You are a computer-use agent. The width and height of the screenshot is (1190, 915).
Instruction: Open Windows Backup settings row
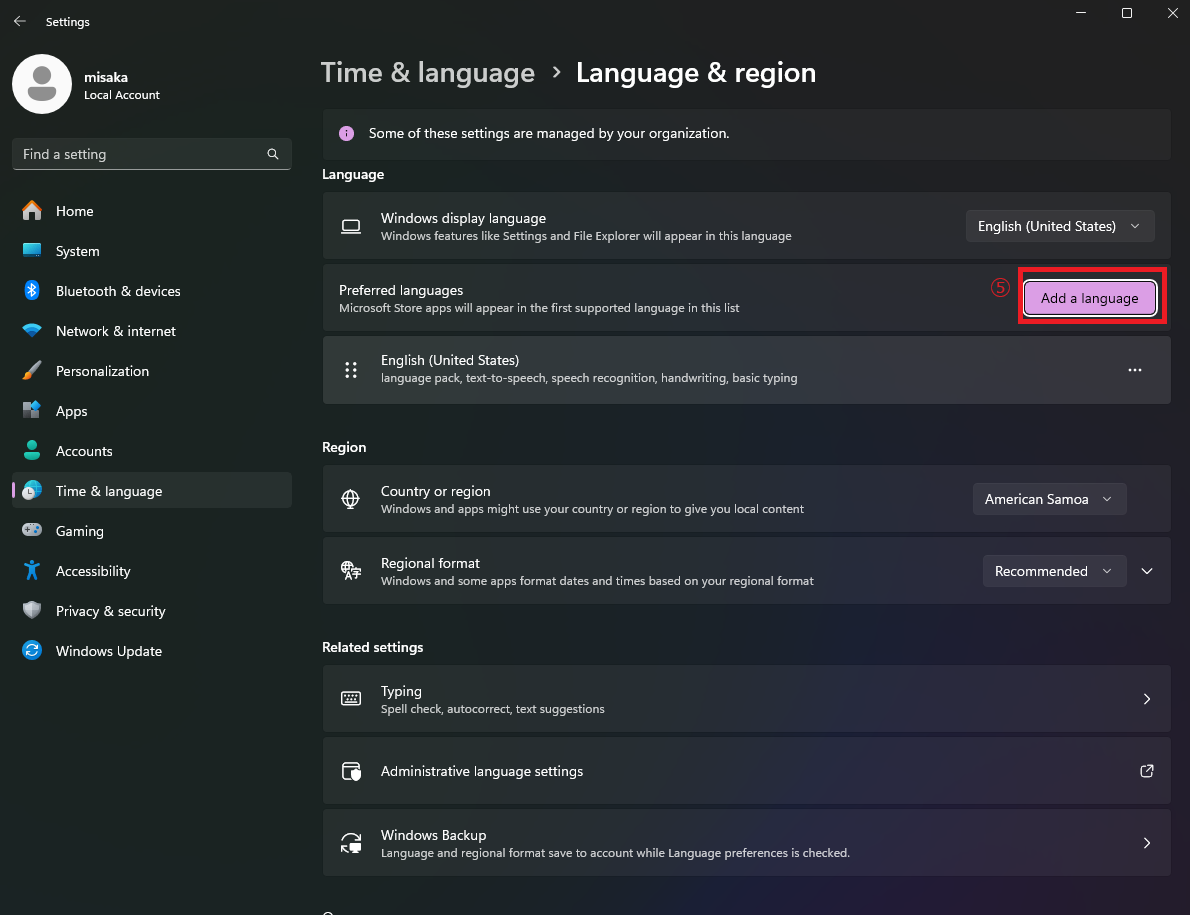746,843
